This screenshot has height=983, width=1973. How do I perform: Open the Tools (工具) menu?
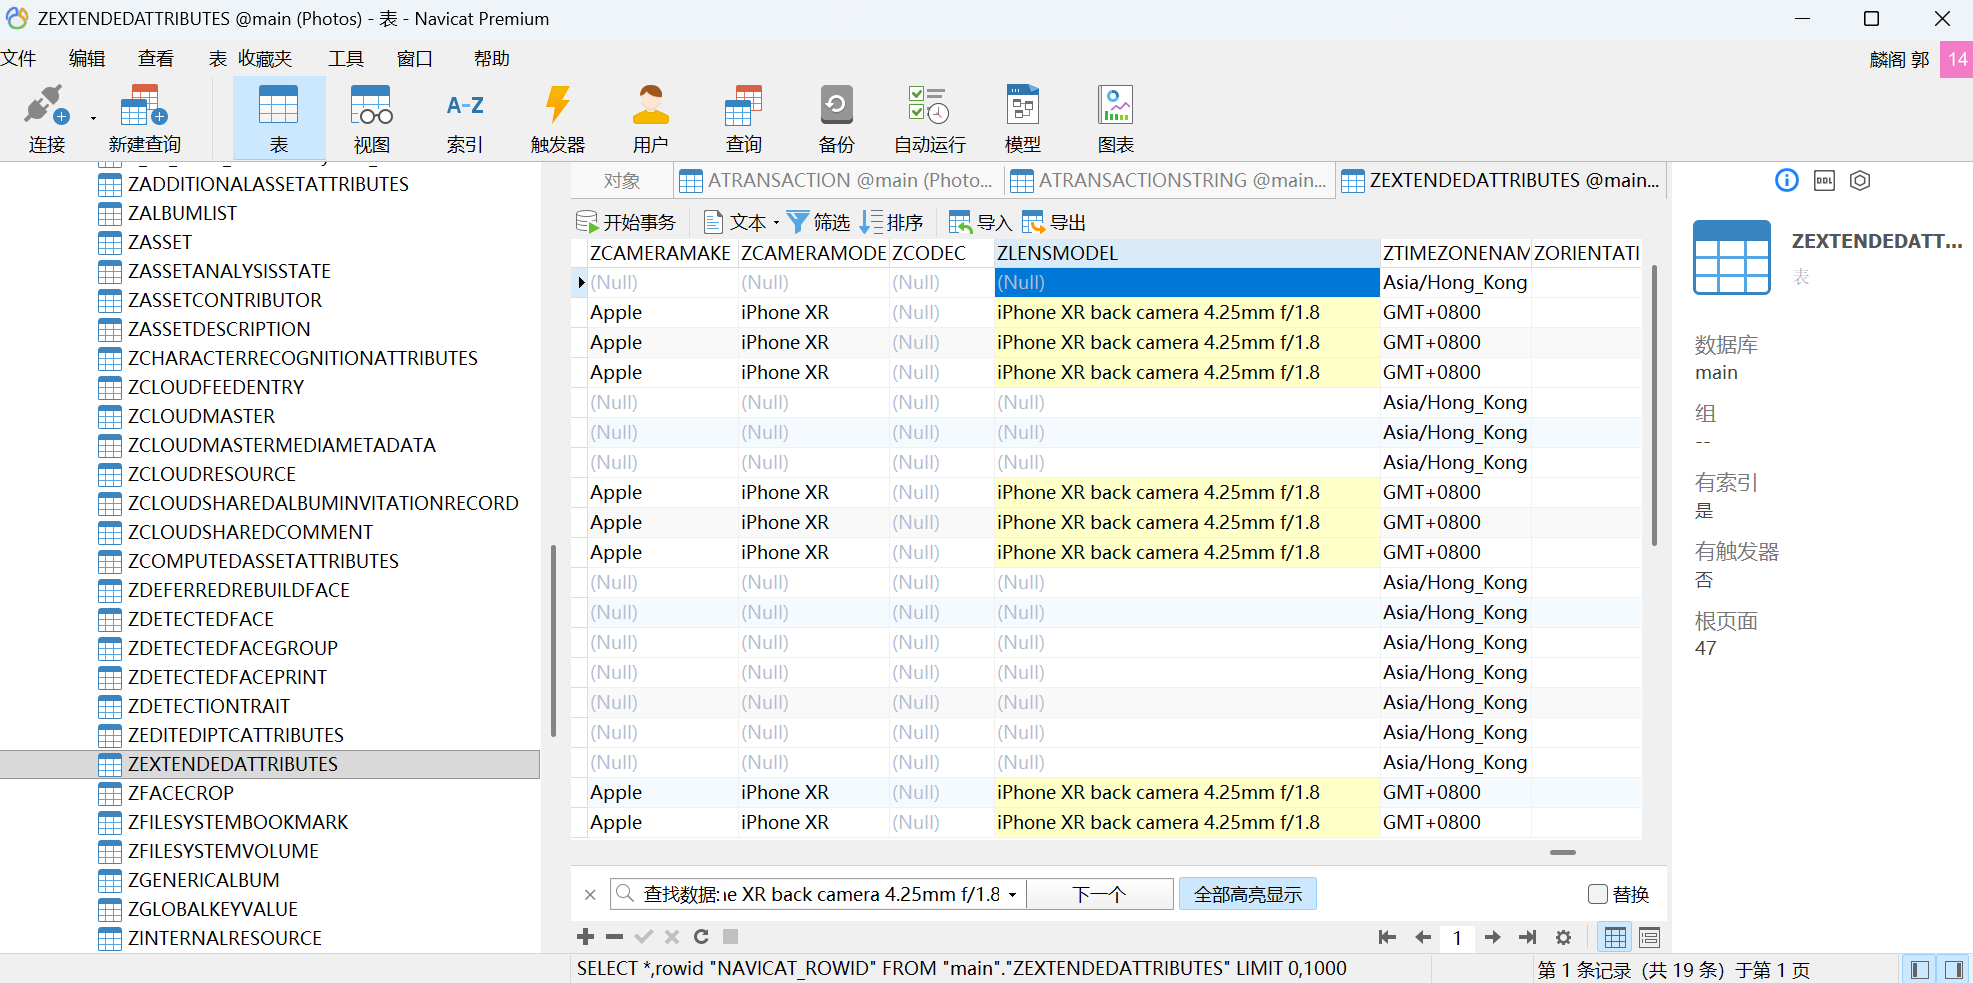345,59
